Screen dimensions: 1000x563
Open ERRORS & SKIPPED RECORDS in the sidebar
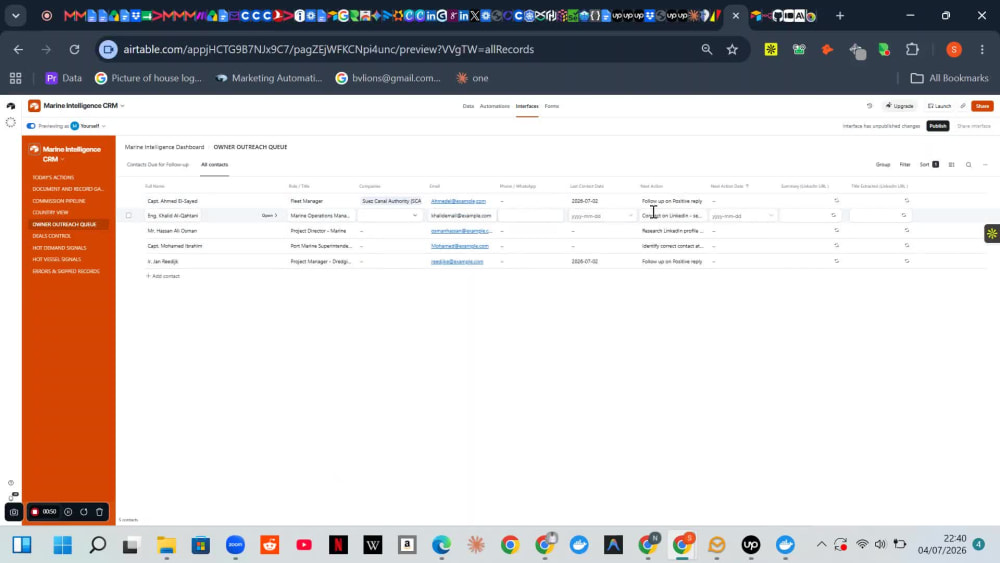click(66, 271)
